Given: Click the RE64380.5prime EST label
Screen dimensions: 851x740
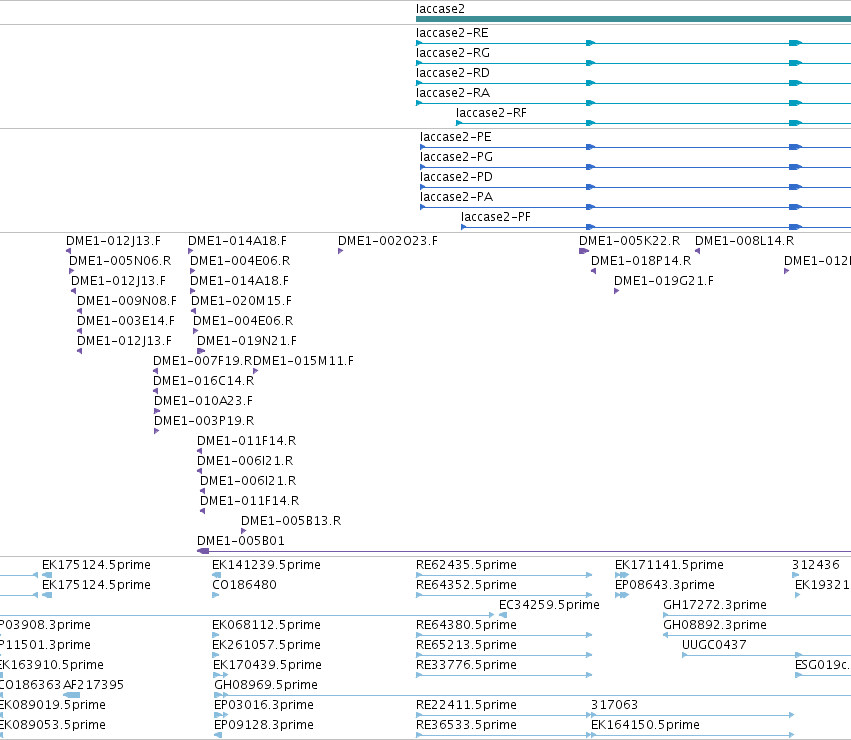Looking at the screenshot, I should tap(466, 625).
